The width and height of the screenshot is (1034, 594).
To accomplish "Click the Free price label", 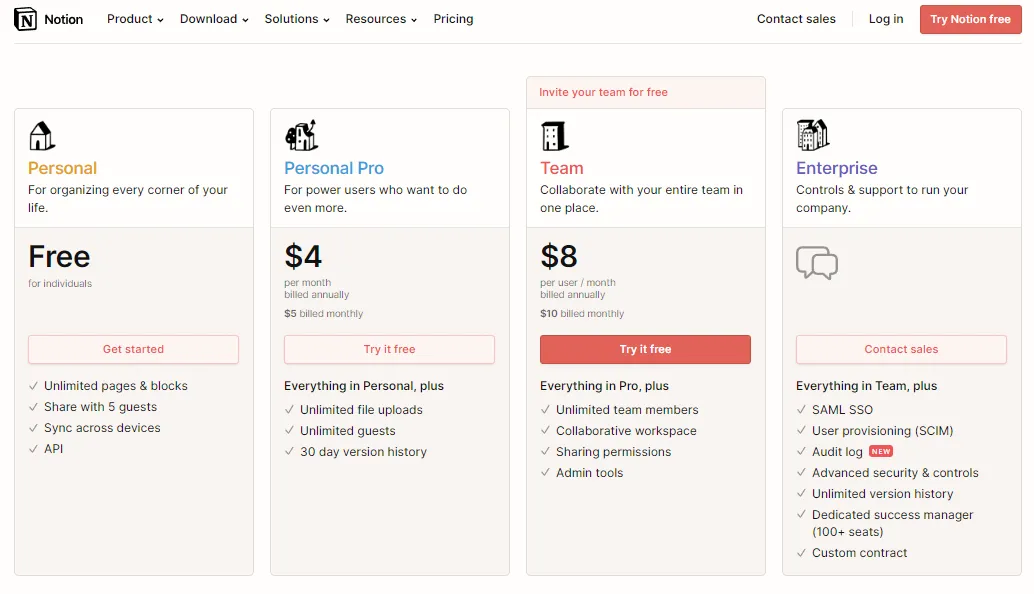I will click(59, 256).
